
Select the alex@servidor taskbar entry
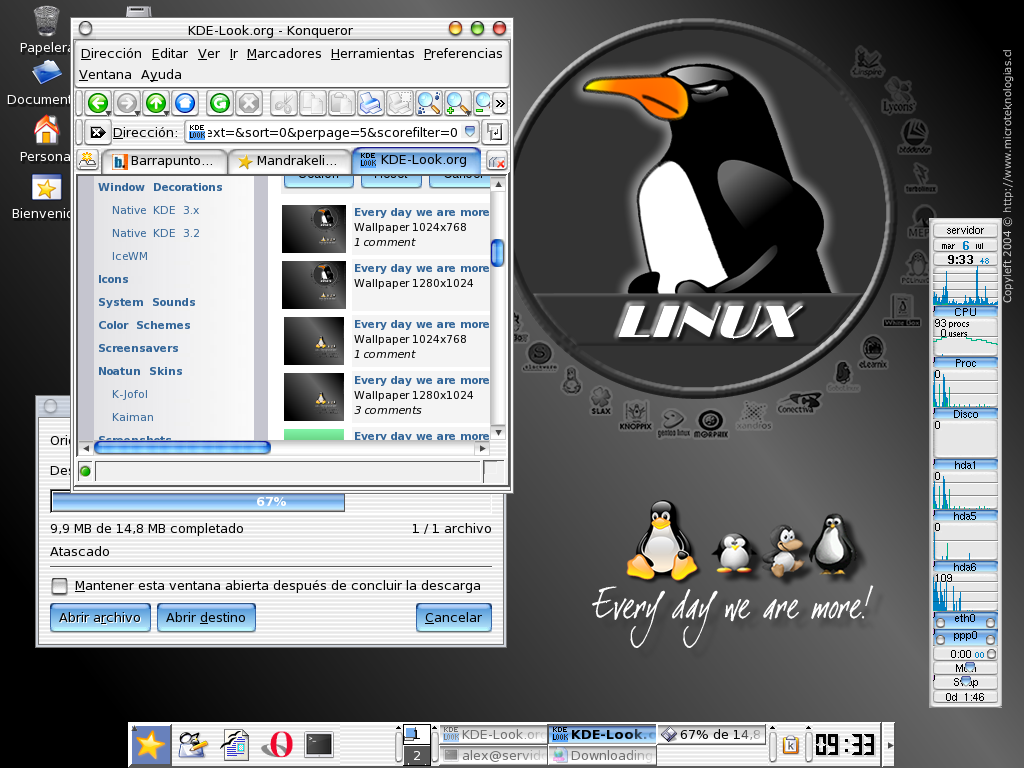point(494,756)
